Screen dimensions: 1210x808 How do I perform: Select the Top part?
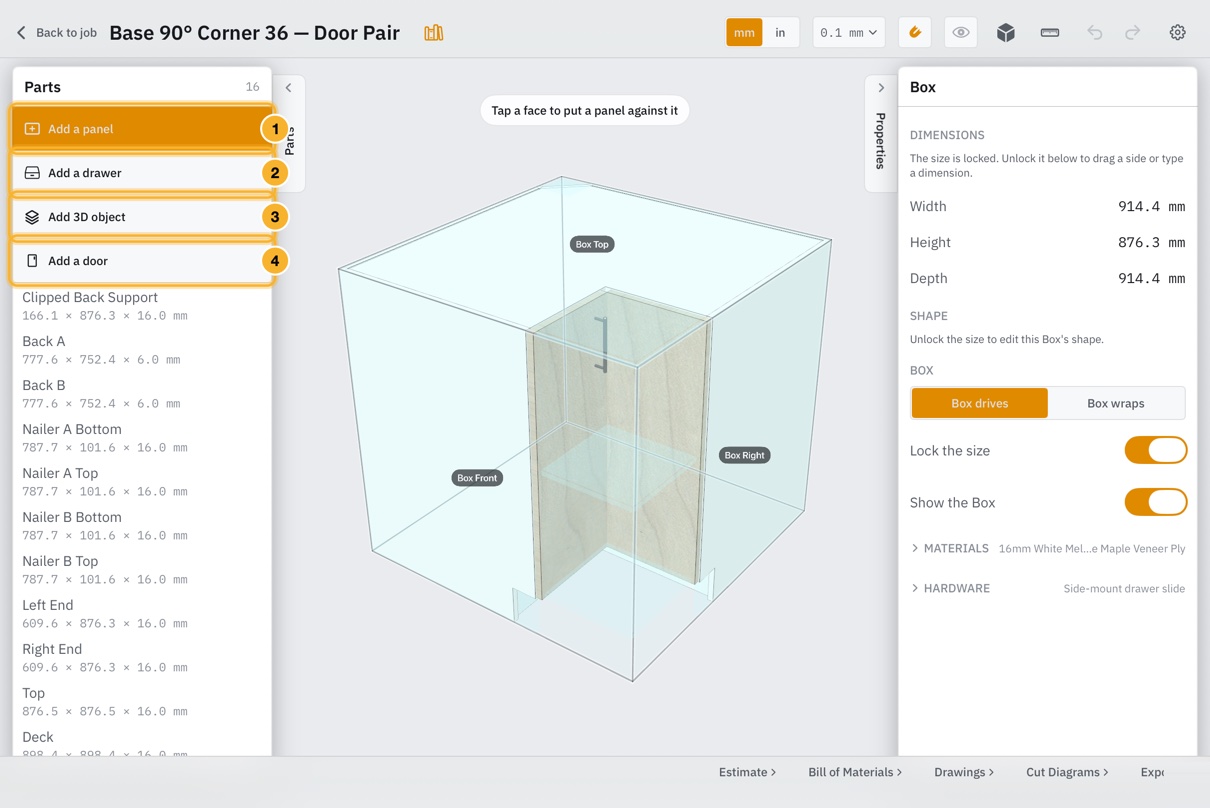pyautogui.click(x=142, y=701)
